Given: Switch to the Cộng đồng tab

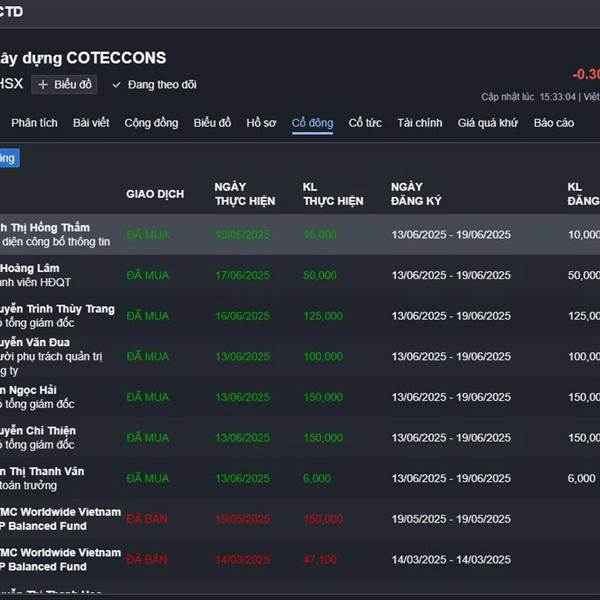Looking at the screenshot, I should [x=152, y=123].
